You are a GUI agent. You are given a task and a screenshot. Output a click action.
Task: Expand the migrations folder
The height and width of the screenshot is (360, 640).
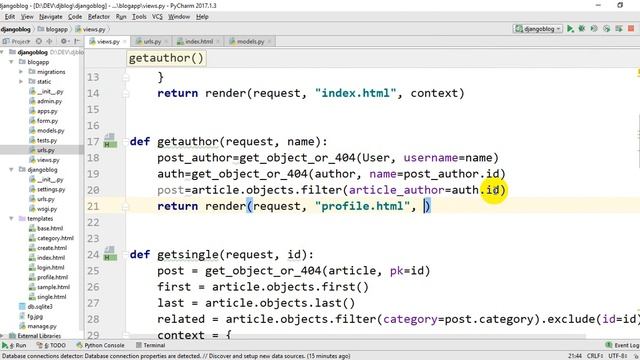coord(21,72)
